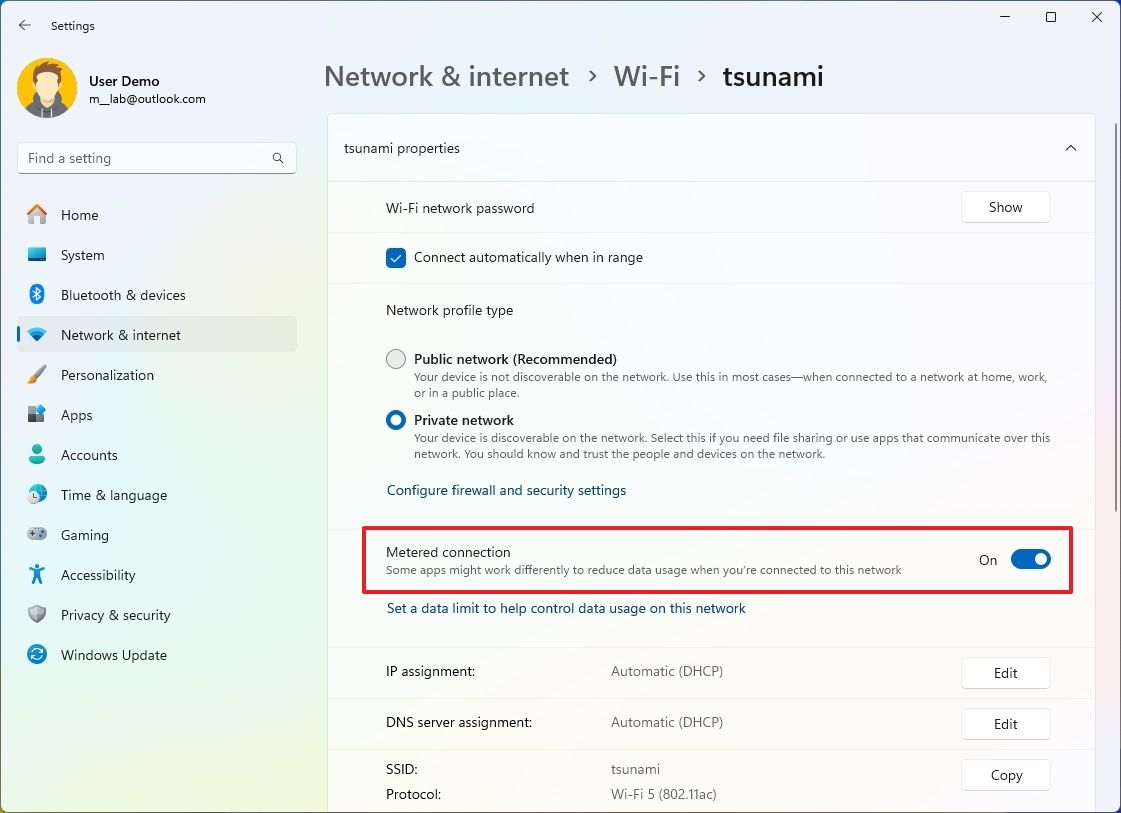Open the Accounts section
The width and height of the screenshot is (1121, 813).
(90, 455)
